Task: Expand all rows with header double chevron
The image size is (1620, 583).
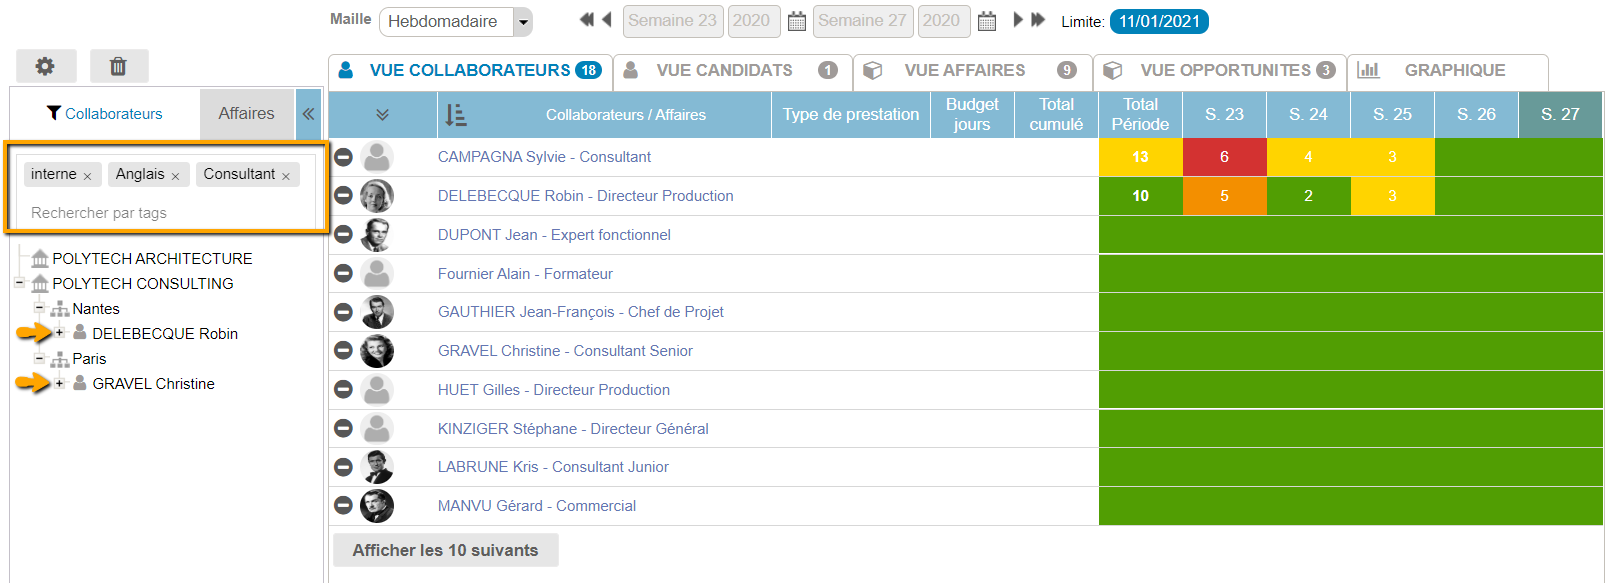Action: pyautogui.click(x=382, y=115)
